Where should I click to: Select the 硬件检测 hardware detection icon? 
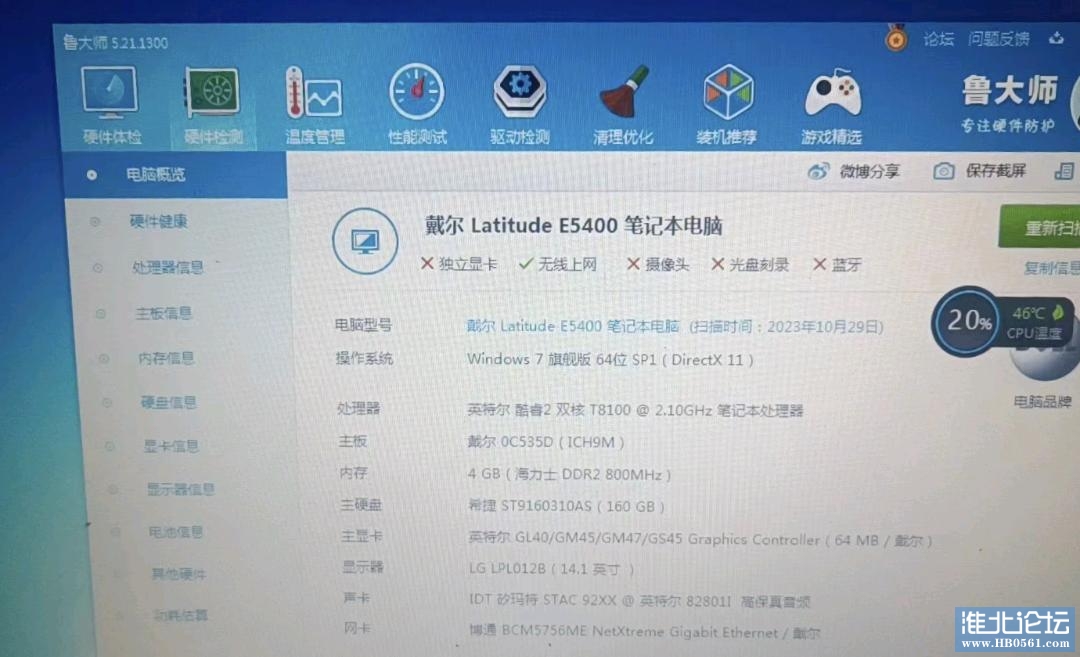212,96
